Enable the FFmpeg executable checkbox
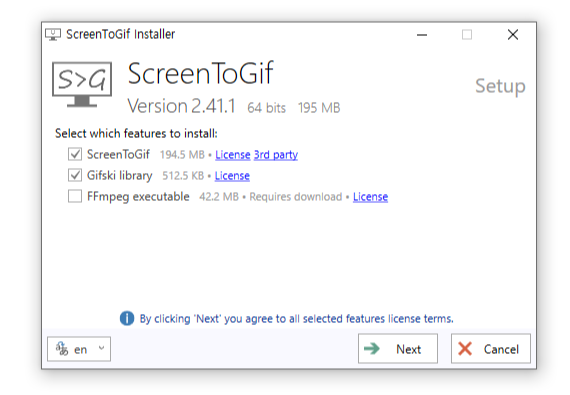The image size is (570, 395). coord(75,197)
